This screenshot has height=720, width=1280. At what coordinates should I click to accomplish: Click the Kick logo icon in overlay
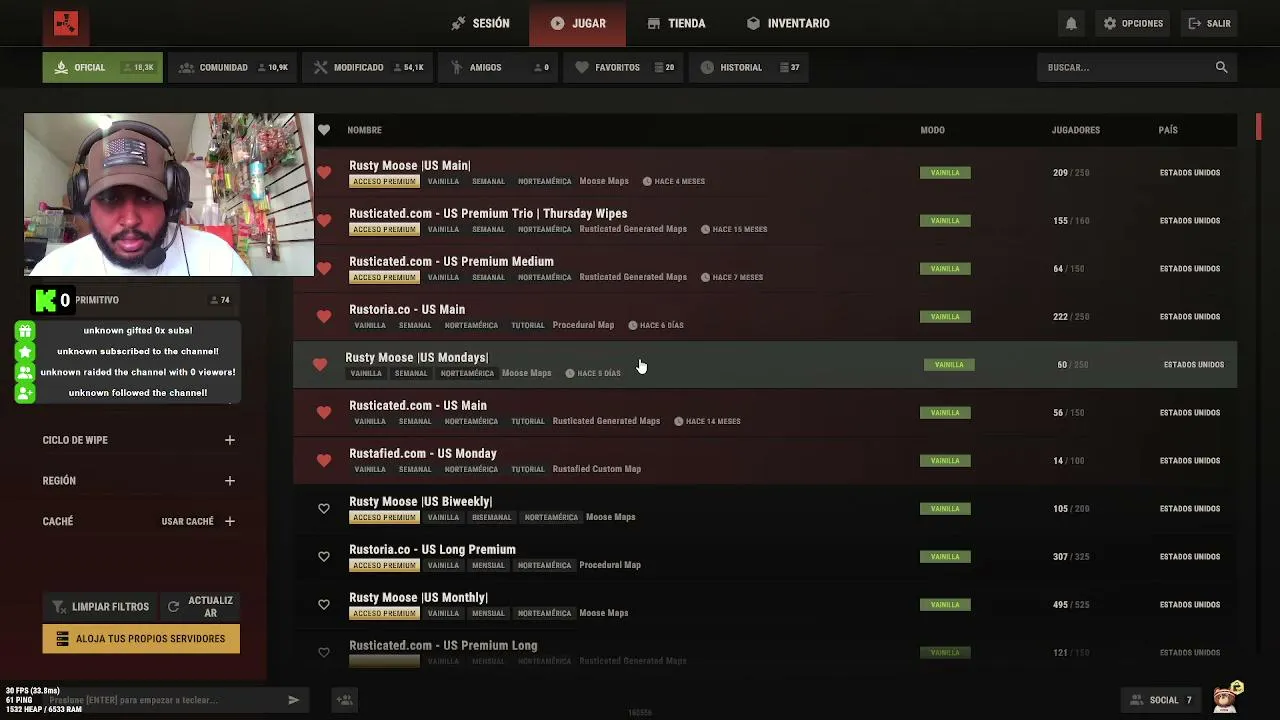46,300
